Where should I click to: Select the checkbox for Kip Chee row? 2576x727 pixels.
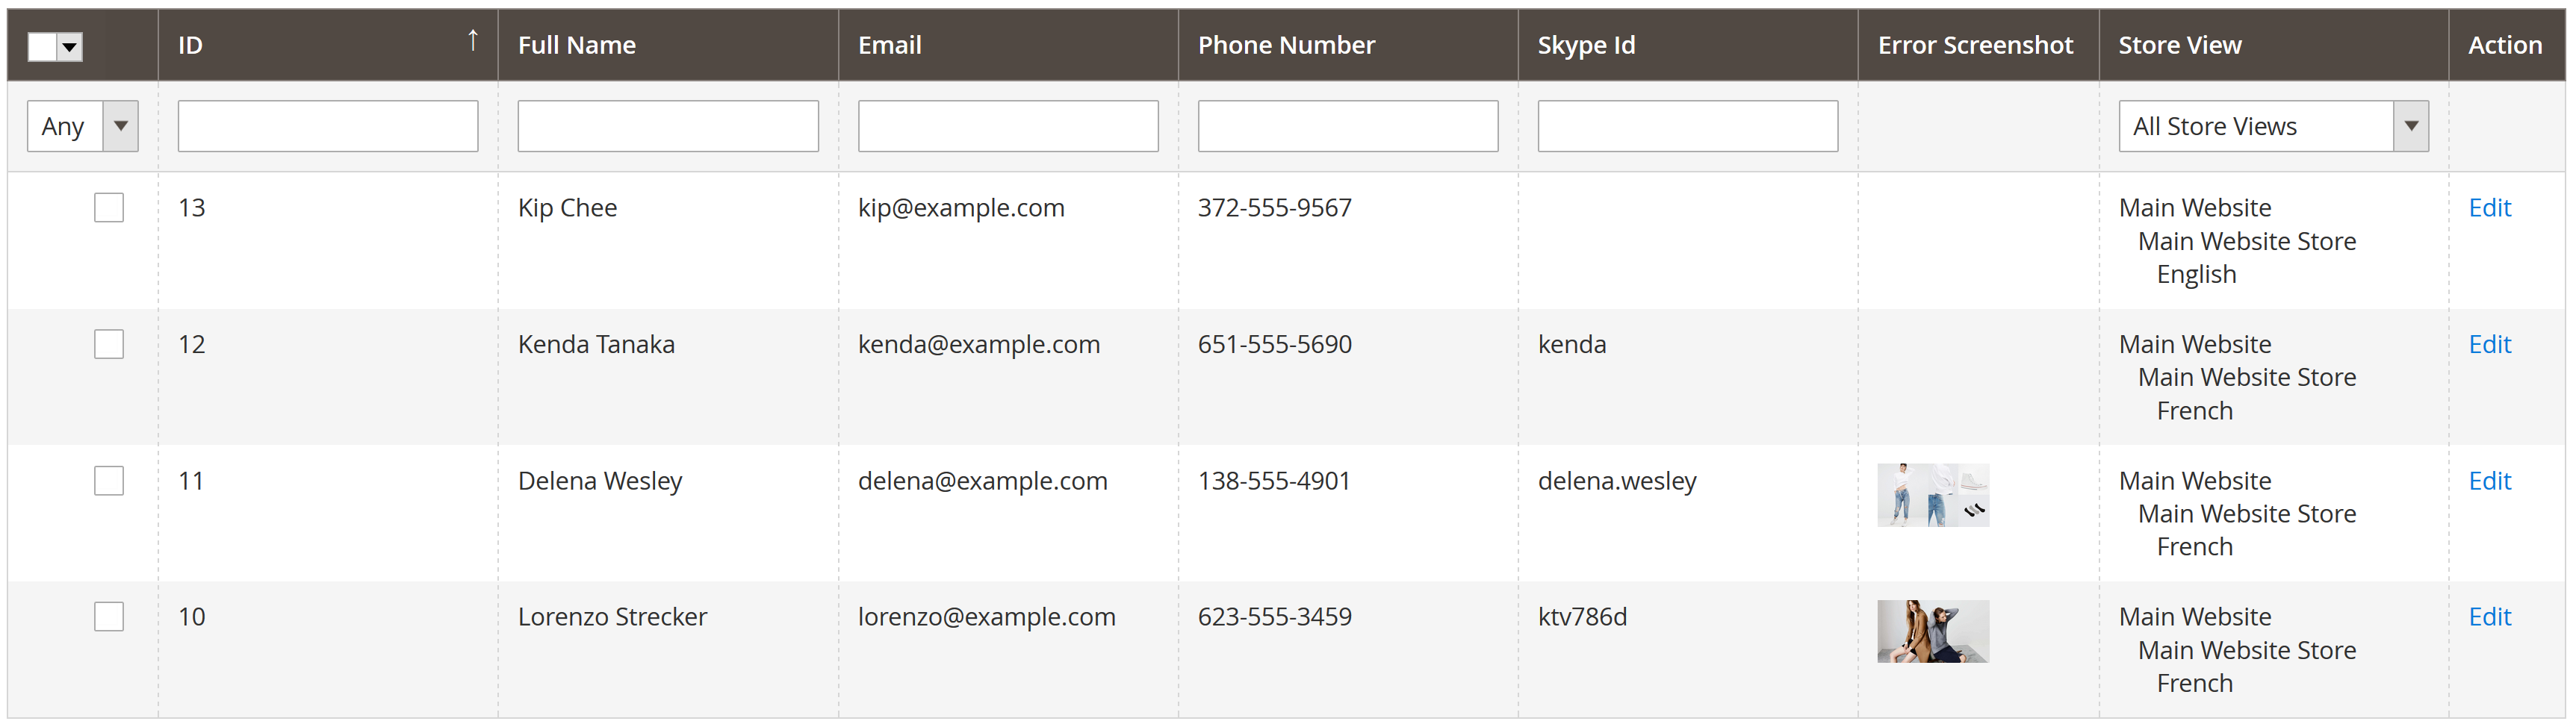click(109, 208)
